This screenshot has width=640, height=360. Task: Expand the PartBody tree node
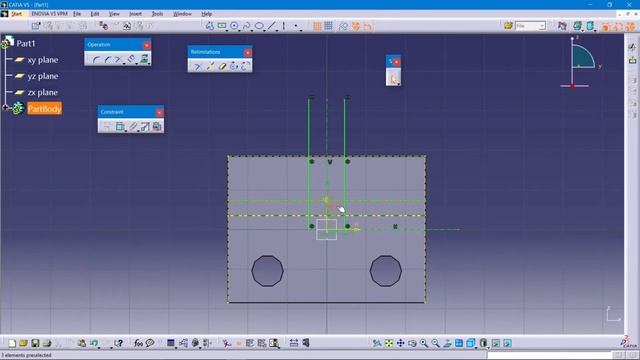5,108
